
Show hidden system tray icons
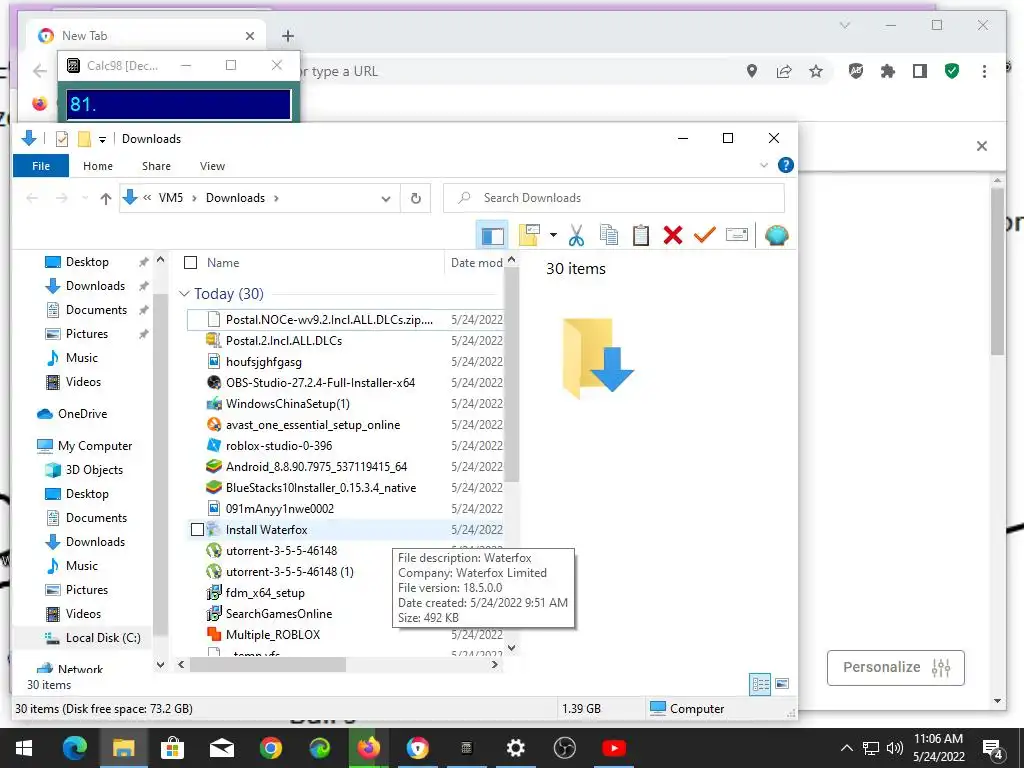tap(846, 748)
